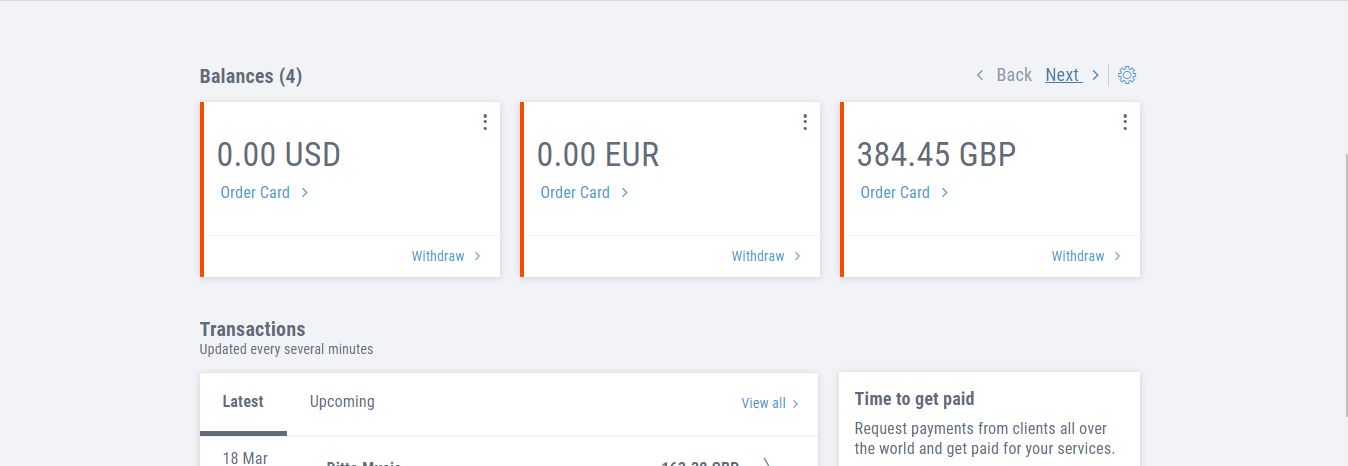The width and height of the screenshot is (1348, 466).
Task: Click the Next chevron arrow in Balances
Action: coord(1095,75)
